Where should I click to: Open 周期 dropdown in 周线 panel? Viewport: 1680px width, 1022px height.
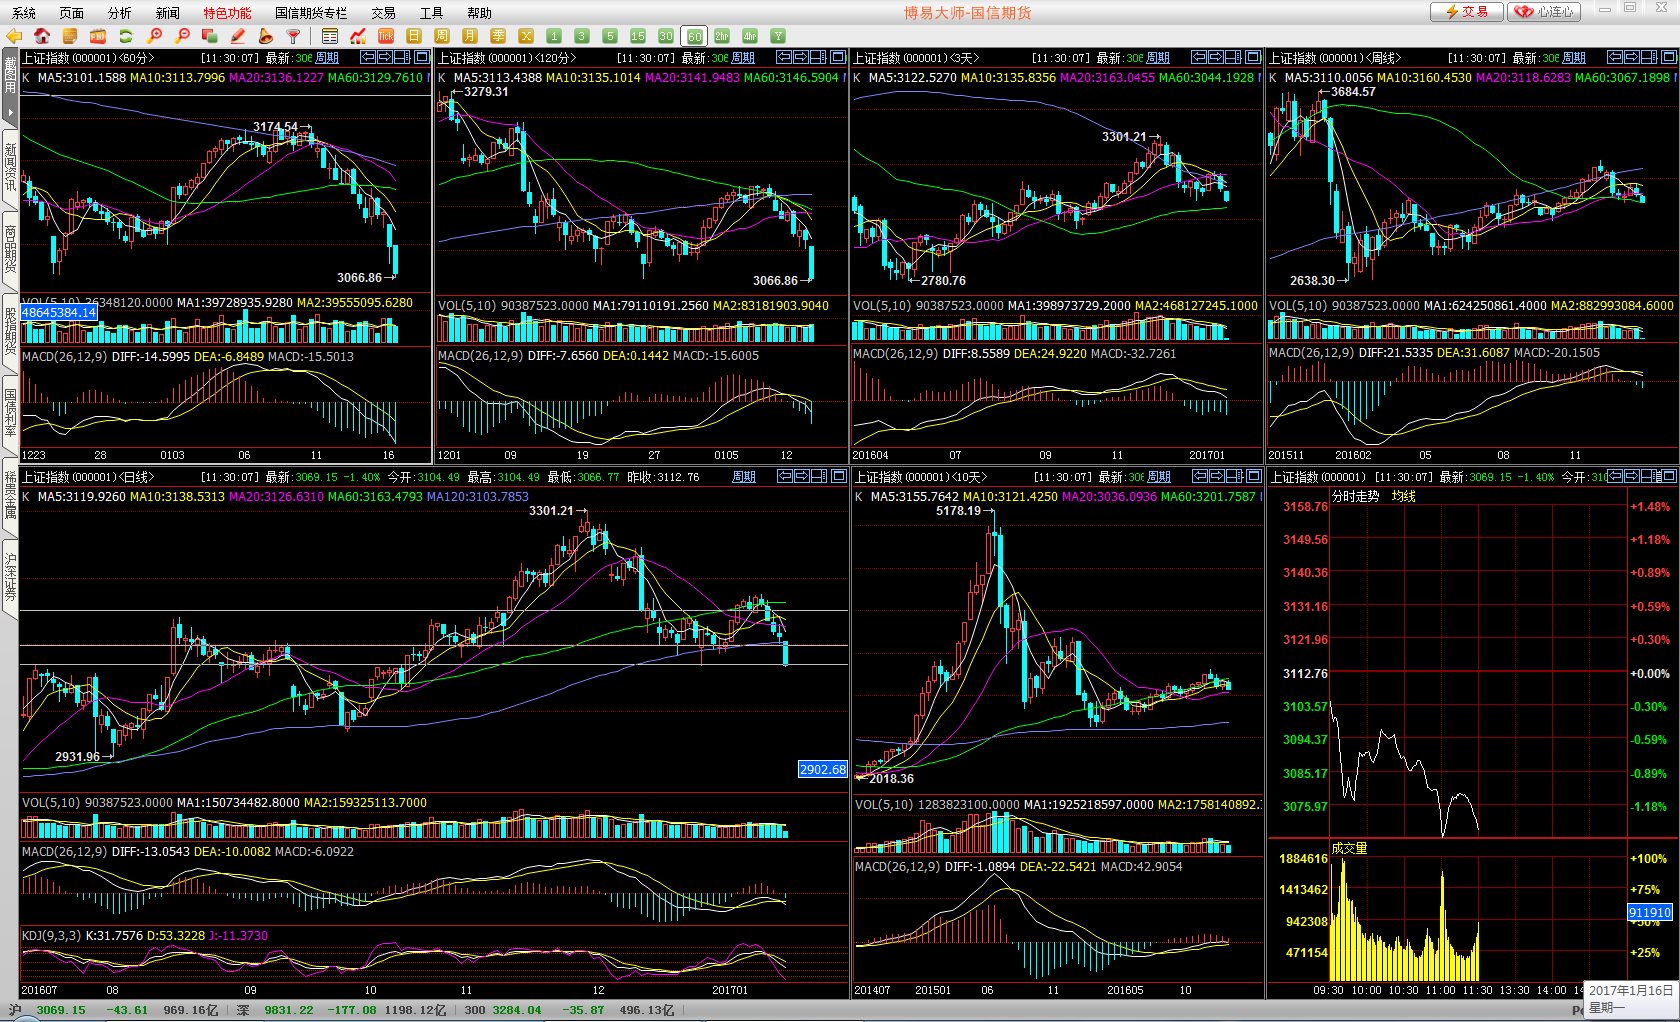click(x=1574, y=58)
